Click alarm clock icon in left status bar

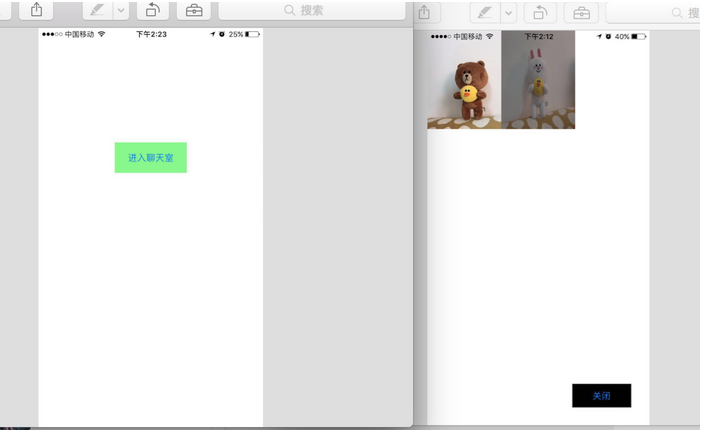pyautogui.click(x=222, y=34)
